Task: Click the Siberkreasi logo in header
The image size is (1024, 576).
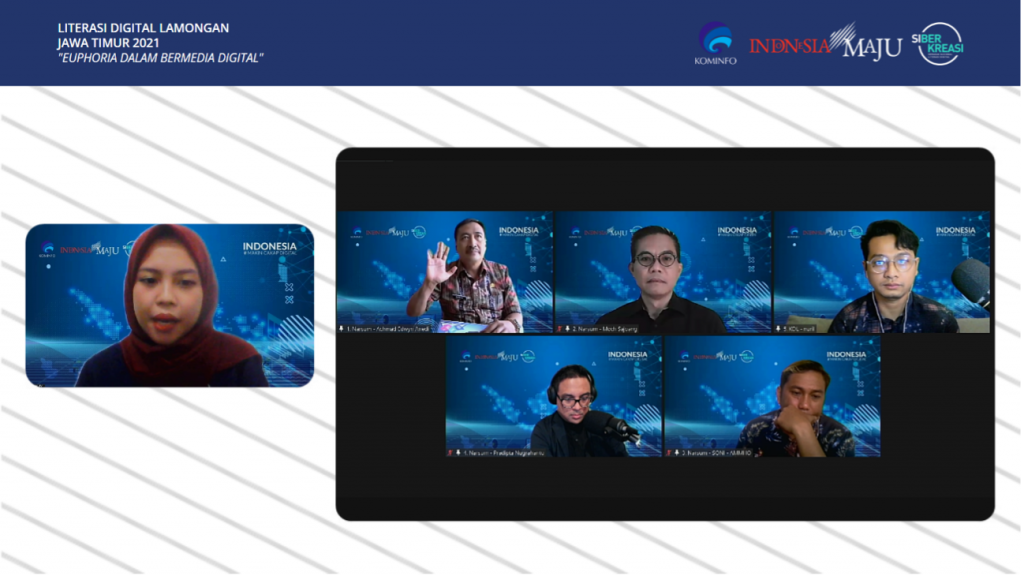Action: 940,43
